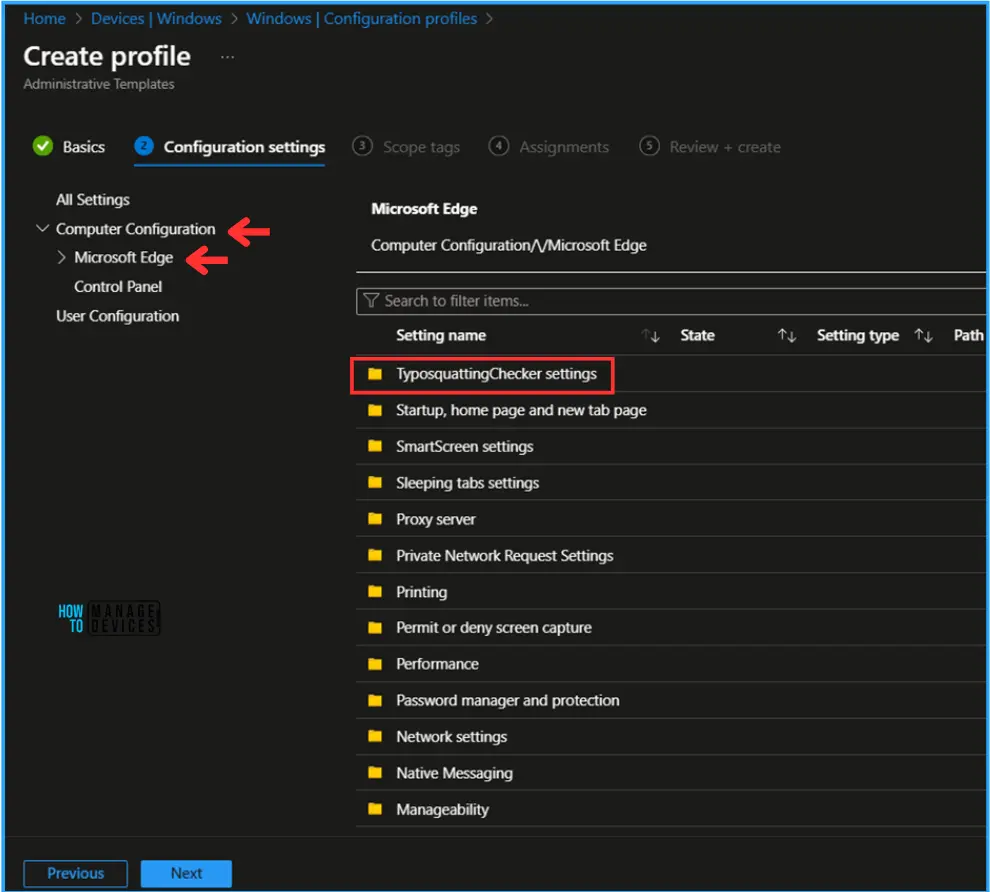
Task: Click the Setting type column header
Action: click(858, 335)
